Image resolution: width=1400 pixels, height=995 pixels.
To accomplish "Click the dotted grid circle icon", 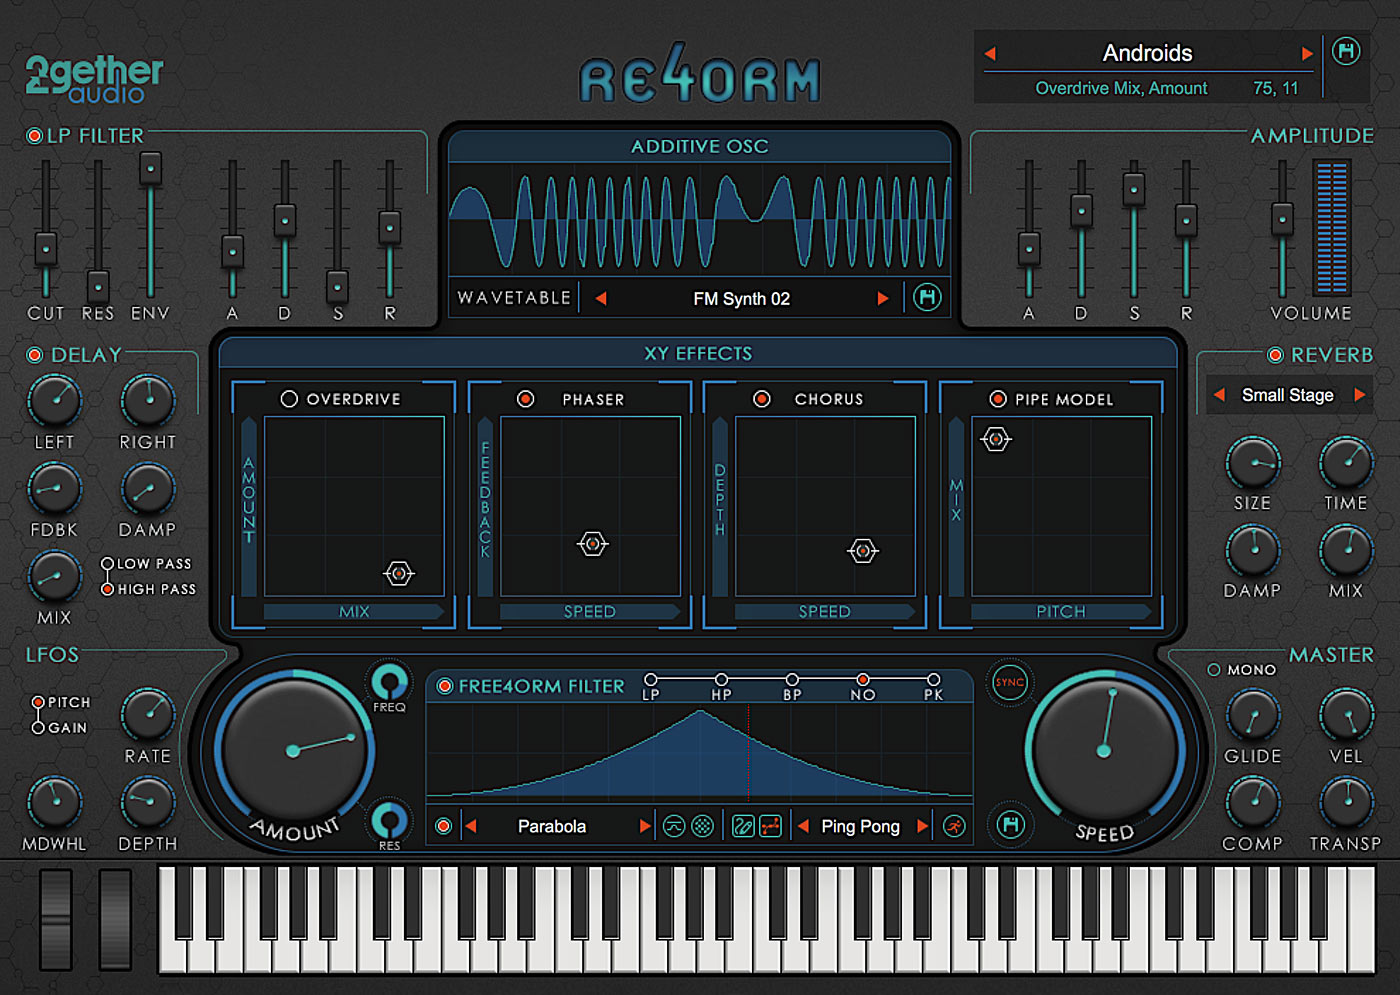I will [x=703, y=826].
